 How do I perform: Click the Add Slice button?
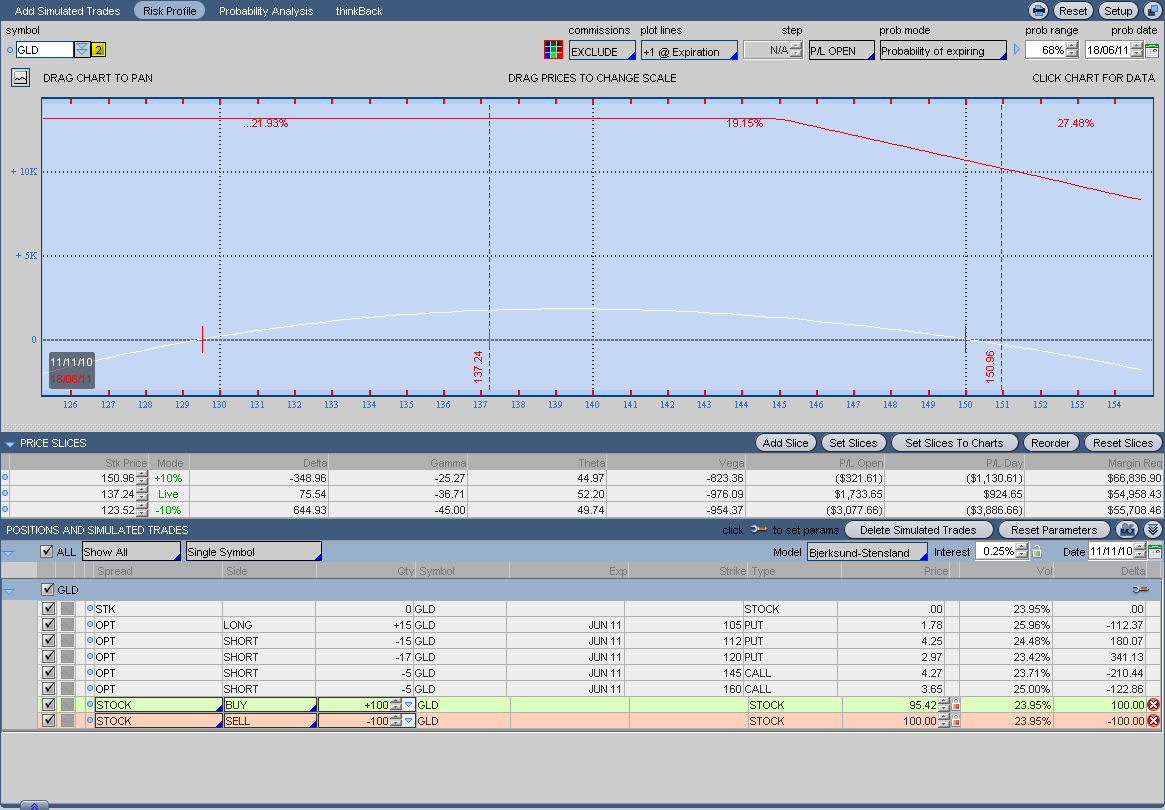tap(785, 443)
